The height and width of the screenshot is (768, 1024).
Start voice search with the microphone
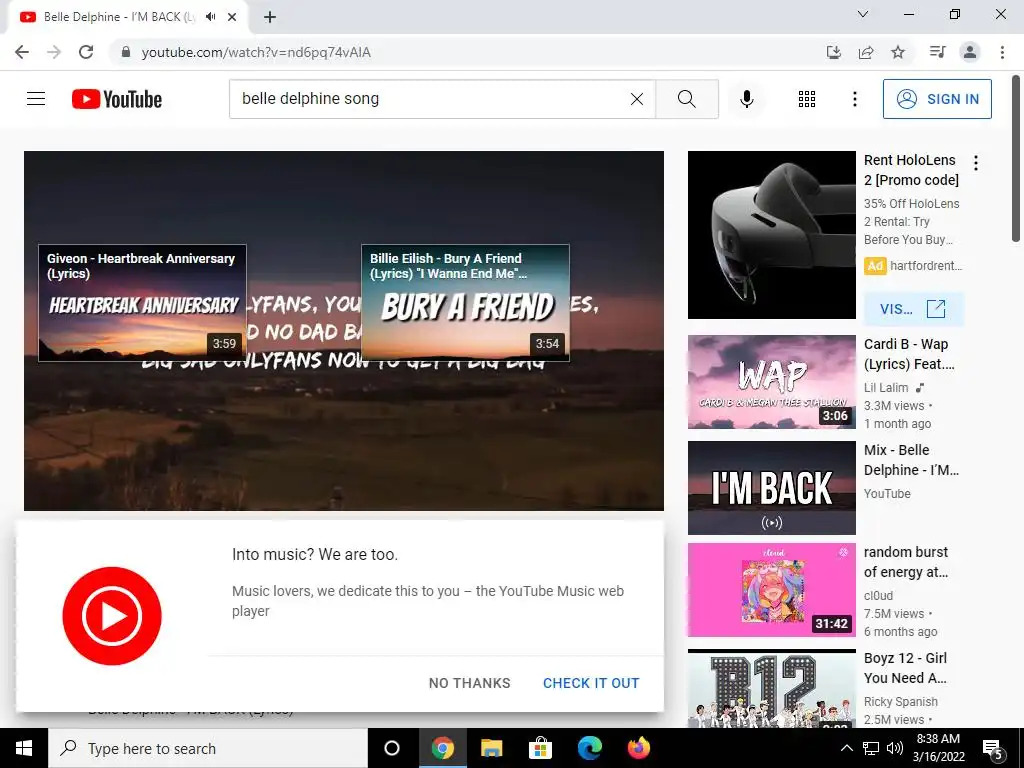[x=746, y=99]
